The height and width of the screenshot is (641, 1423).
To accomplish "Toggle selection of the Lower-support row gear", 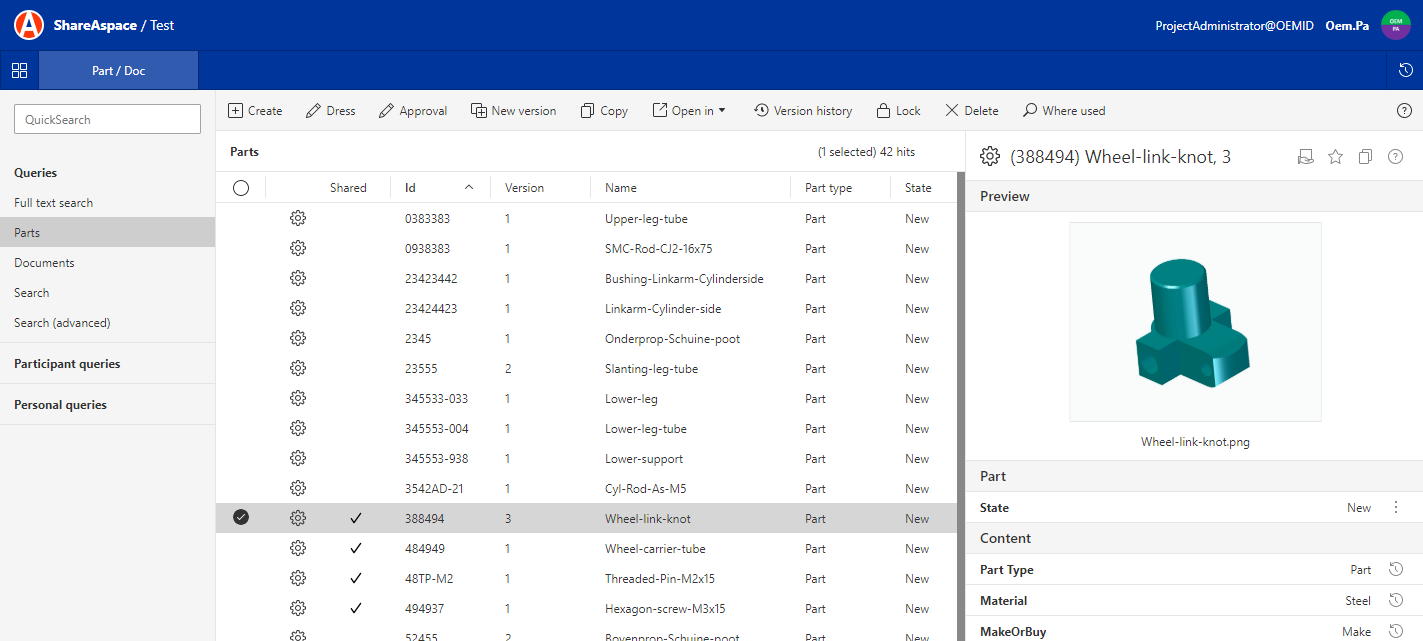I will coord(297,458).
